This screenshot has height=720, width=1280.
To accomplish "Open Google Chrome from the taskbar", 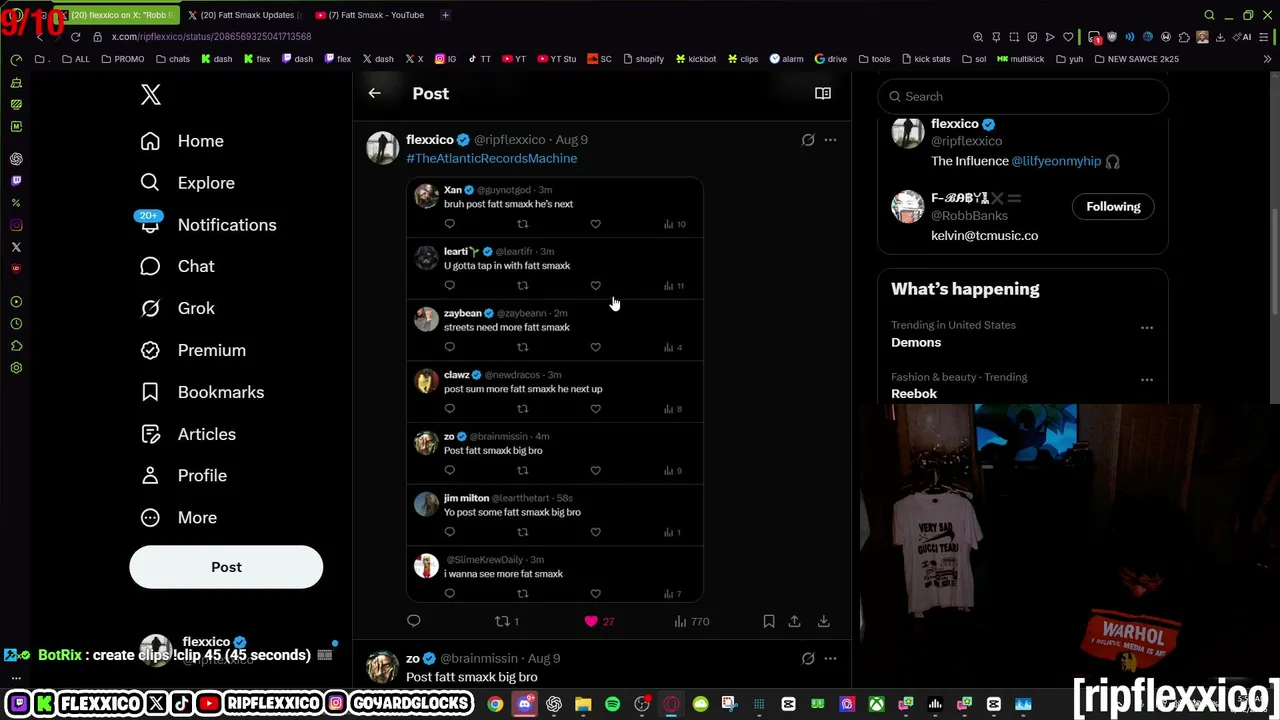I will coord(495,704).
